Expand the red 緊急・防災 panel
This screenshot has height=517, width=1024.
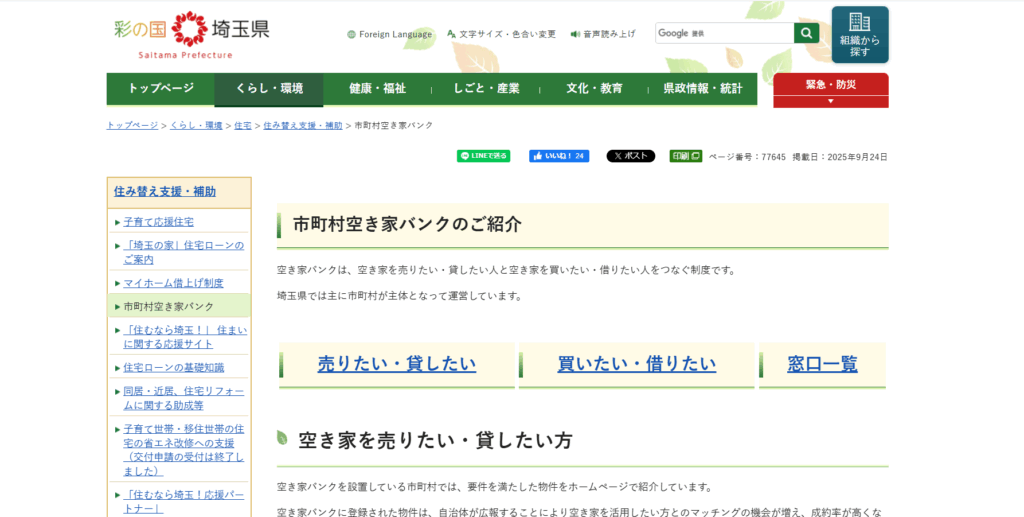[830, 90]
